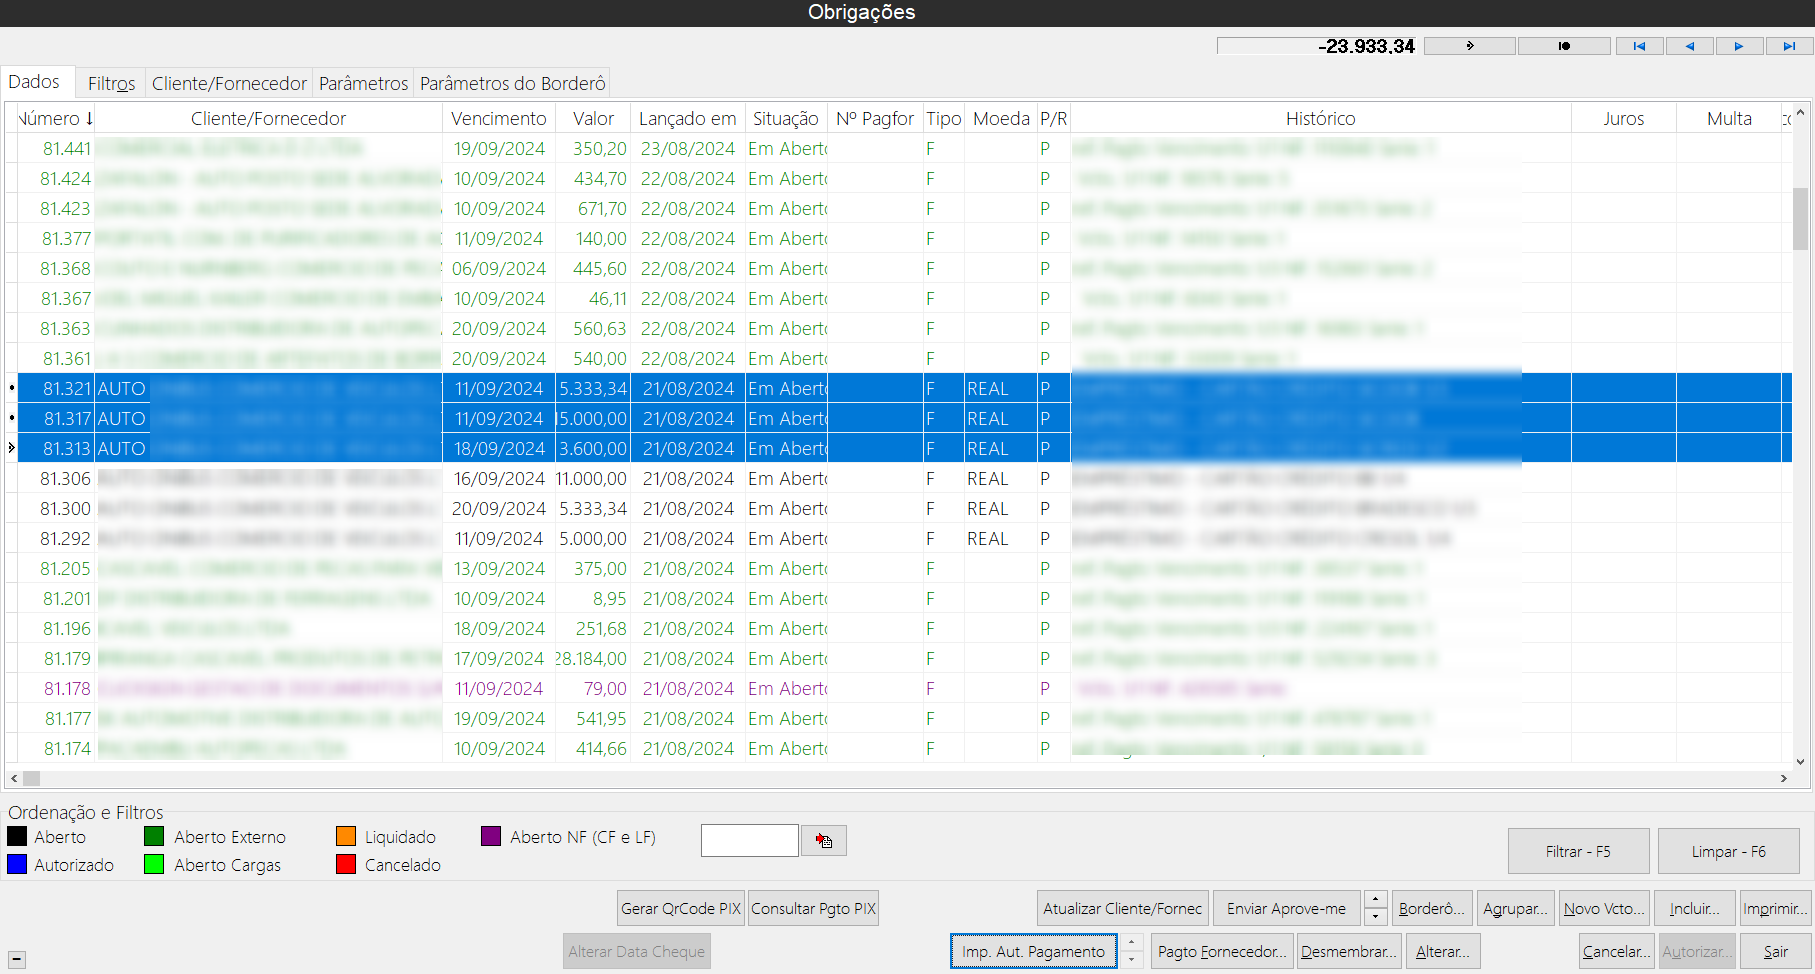Image resolution: width=1815 pixels, height=974 pixels.
Task: Open Parâmetros do Borderô tab
Action: click(512, 83)
